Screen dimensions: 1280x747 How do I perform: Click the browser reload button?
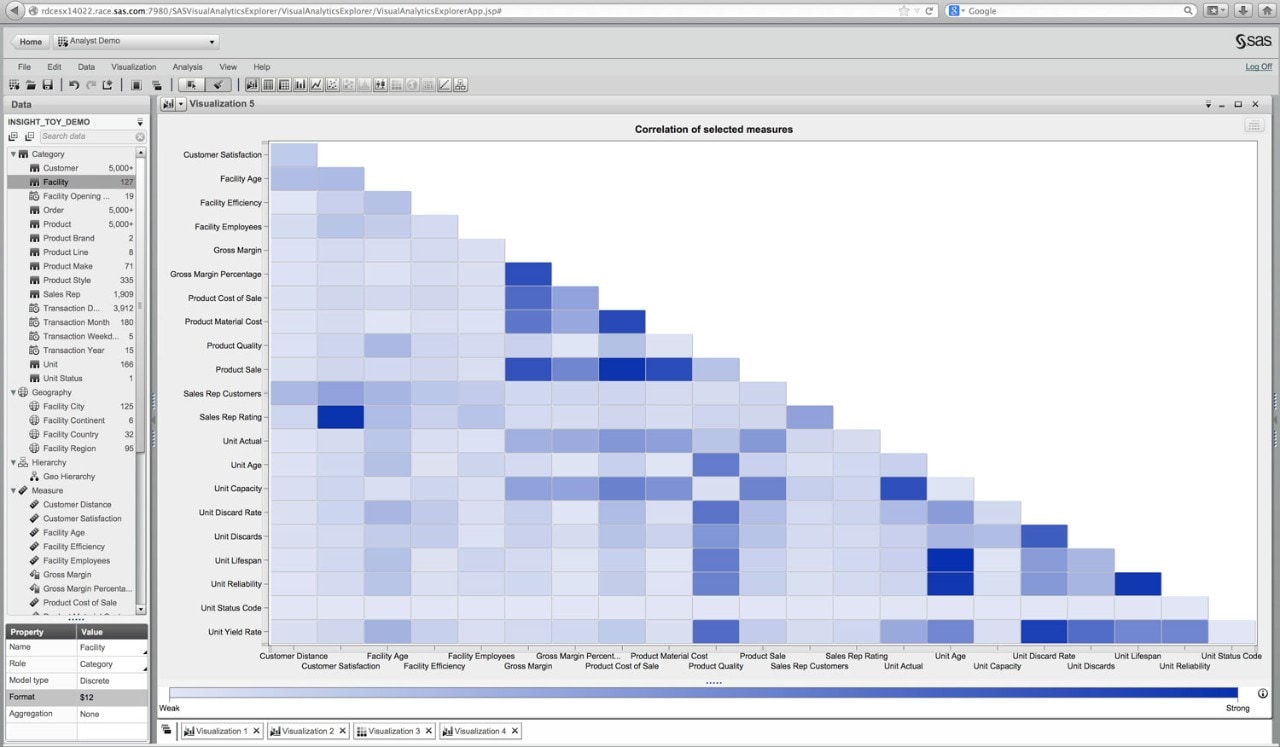pyautogui.click(x=929, y=10)
